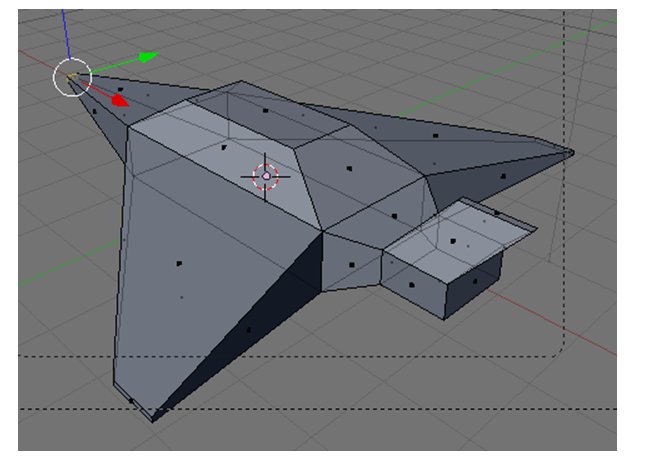This screenshot has height=468, width=645.
Task: Select the top cockpit face center dot
Action: [265, 110]
